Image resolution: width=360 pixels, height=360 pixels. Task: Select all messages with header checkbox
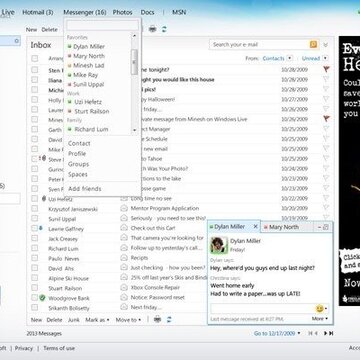coord(35,59)
